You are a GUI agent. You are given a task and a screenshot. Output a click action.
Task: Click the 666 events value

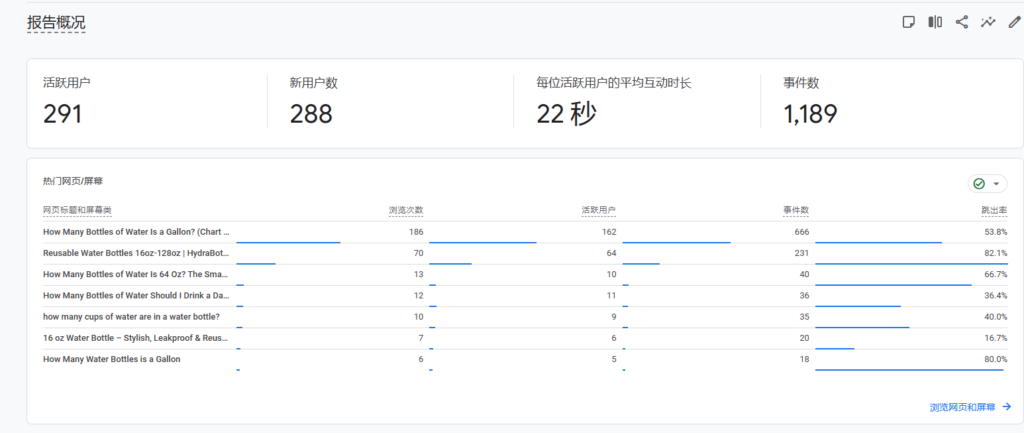point(802,232)
